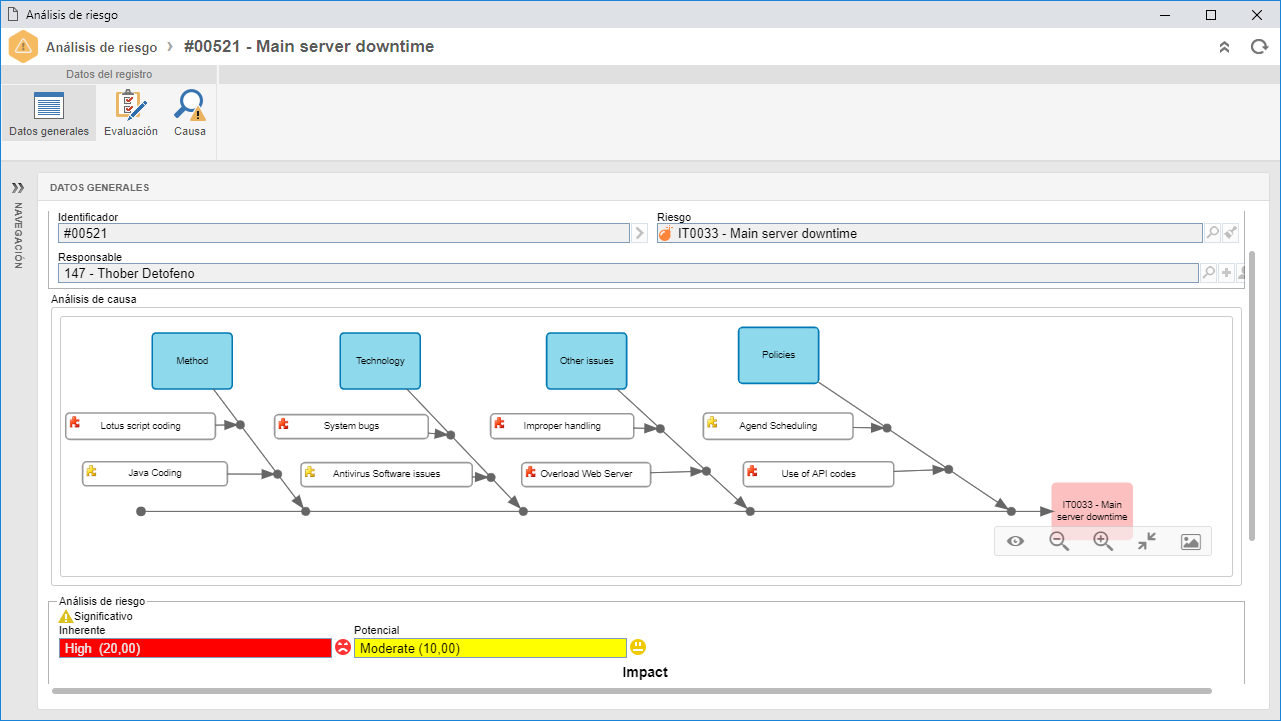Select the Method category box
The height and width of the screenshot is (721, 1281).
192,361
